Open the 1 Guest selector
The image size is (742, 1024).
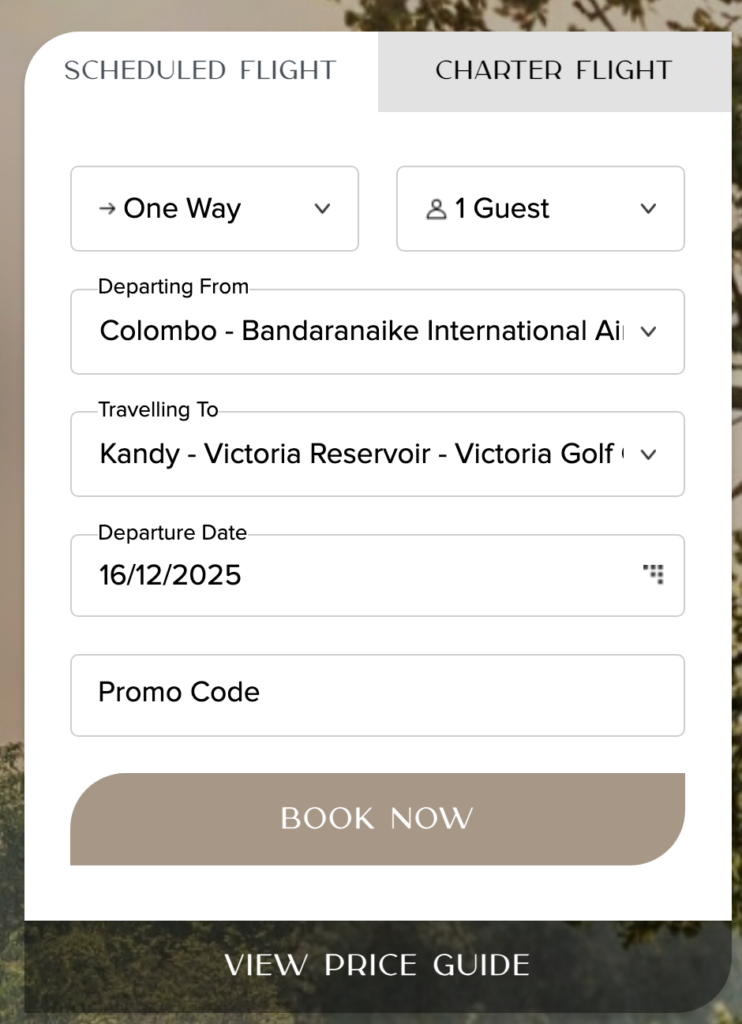[x=540, y=209]
